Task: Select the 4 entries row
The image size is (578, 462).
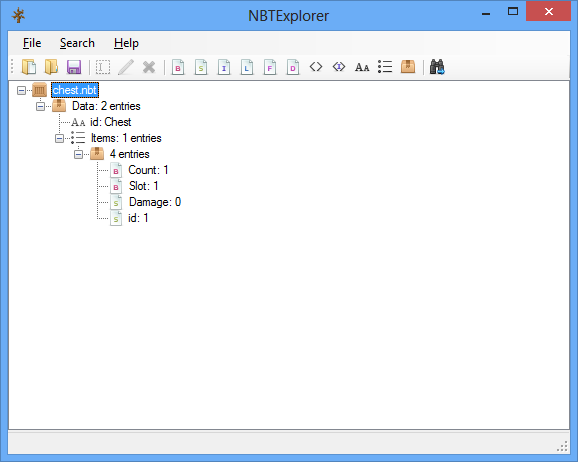Action: [x=129, y=154]
